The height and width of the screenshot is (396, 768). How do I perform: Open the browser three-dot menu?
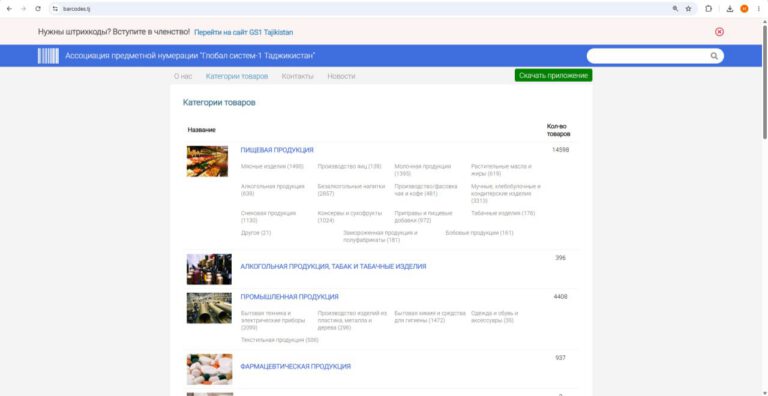758,9
